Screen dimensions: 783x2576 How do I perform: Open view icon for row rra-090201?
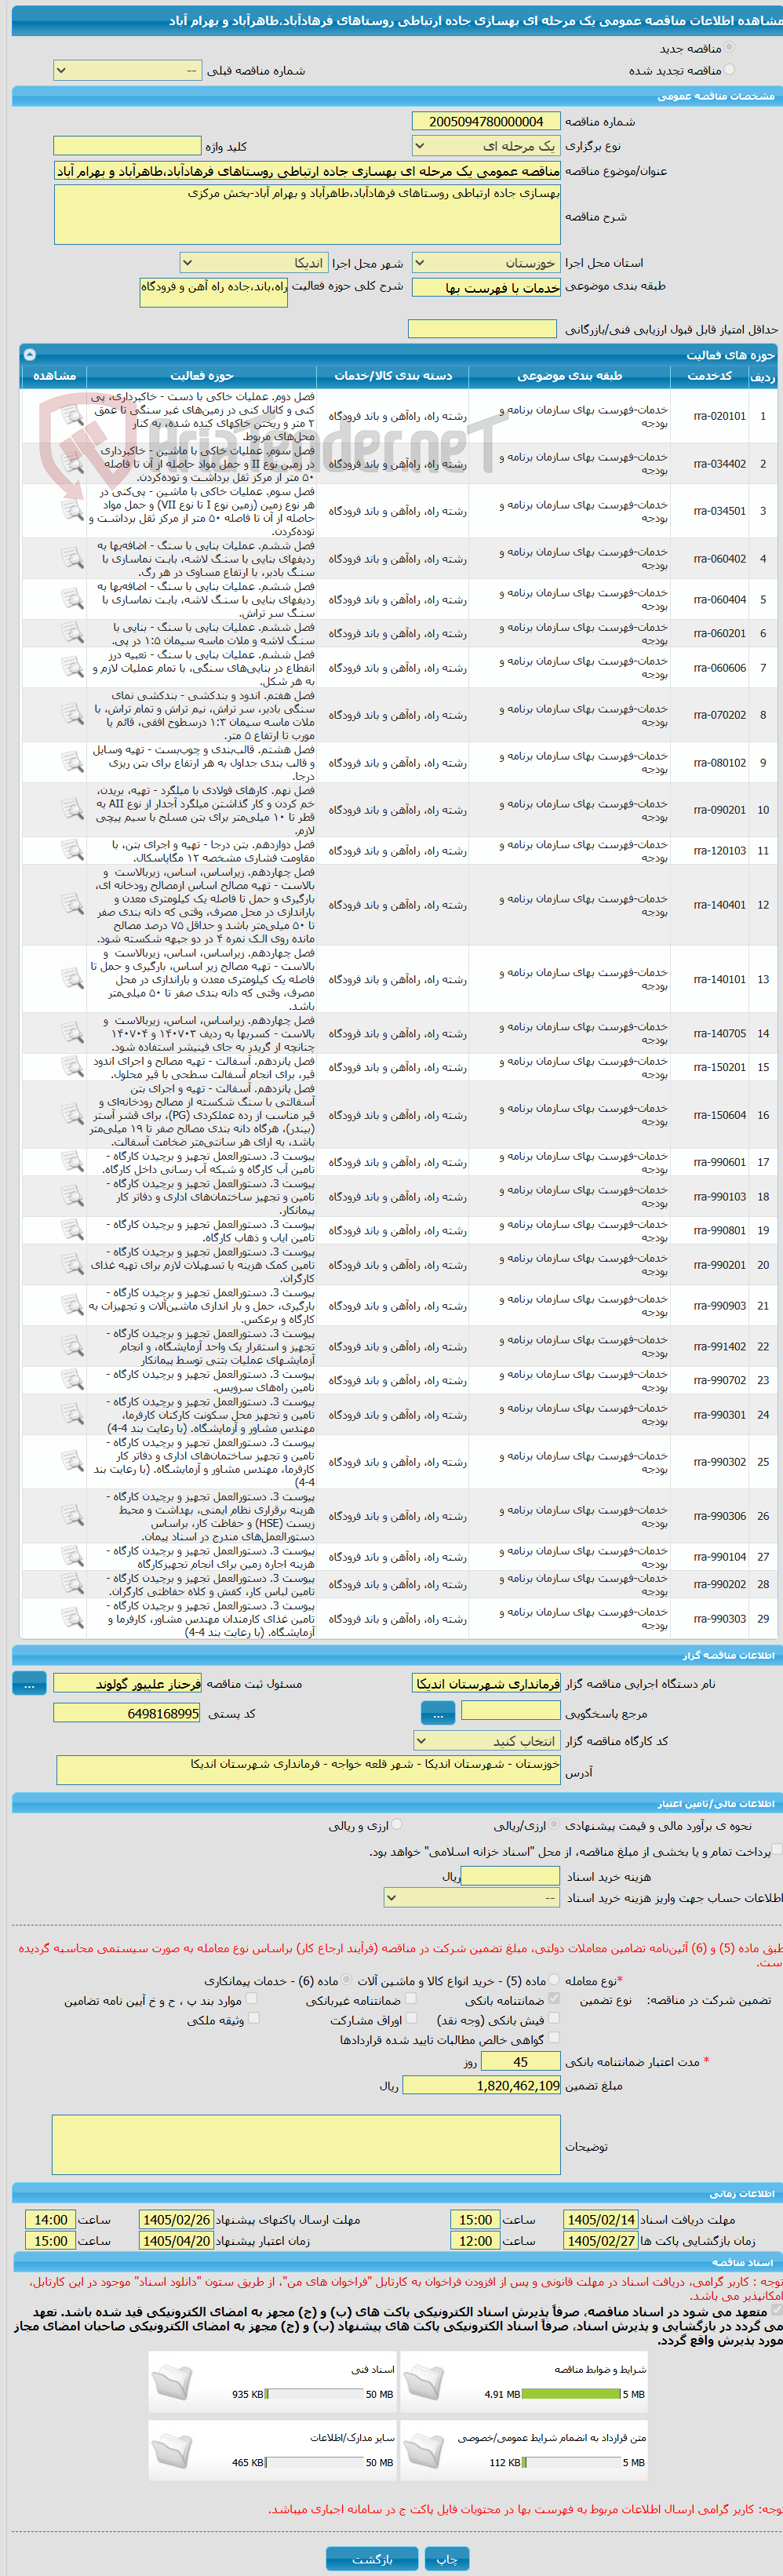click(72, 809)
